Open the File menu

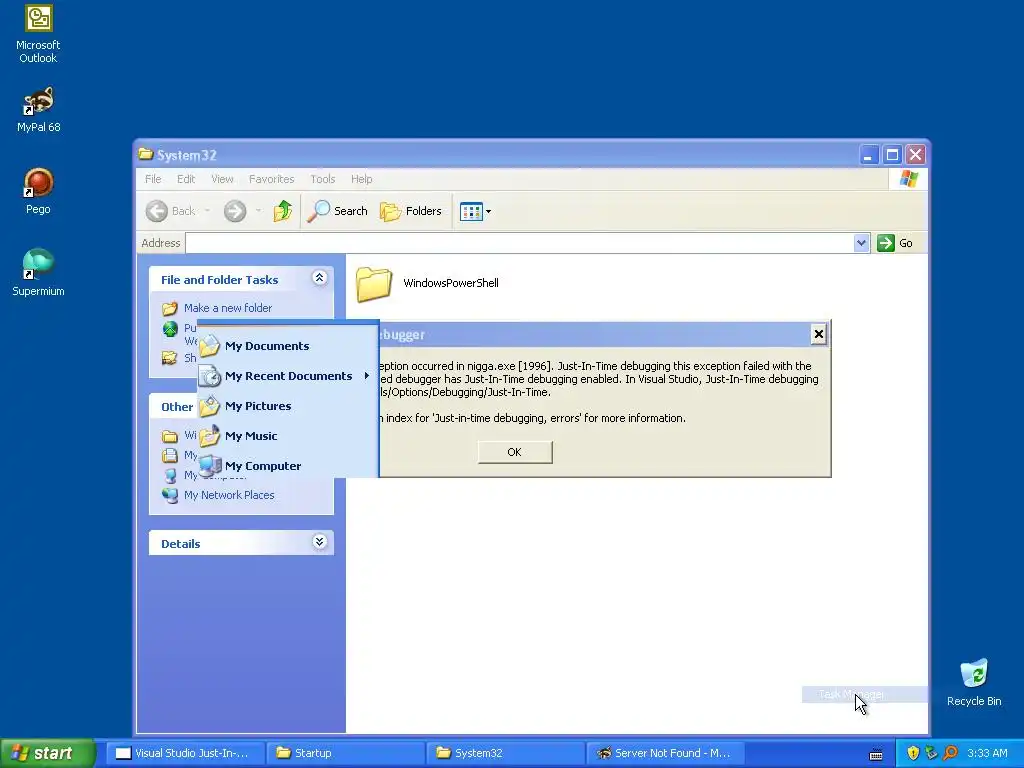pos(153,179)
